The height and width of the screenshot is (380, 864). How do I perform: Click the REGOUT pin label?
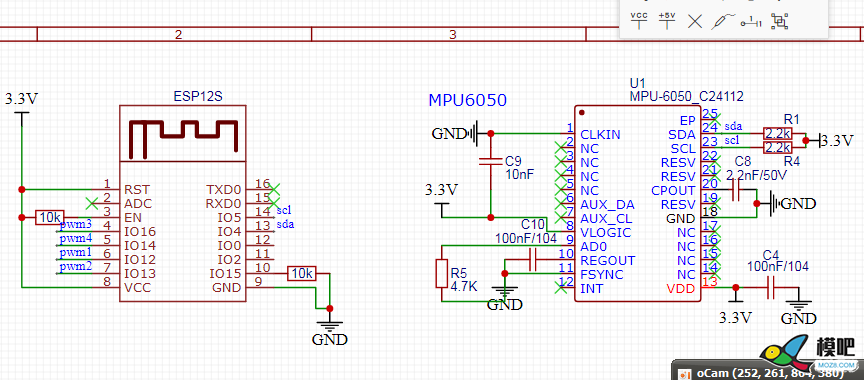(x=607, y=260)
